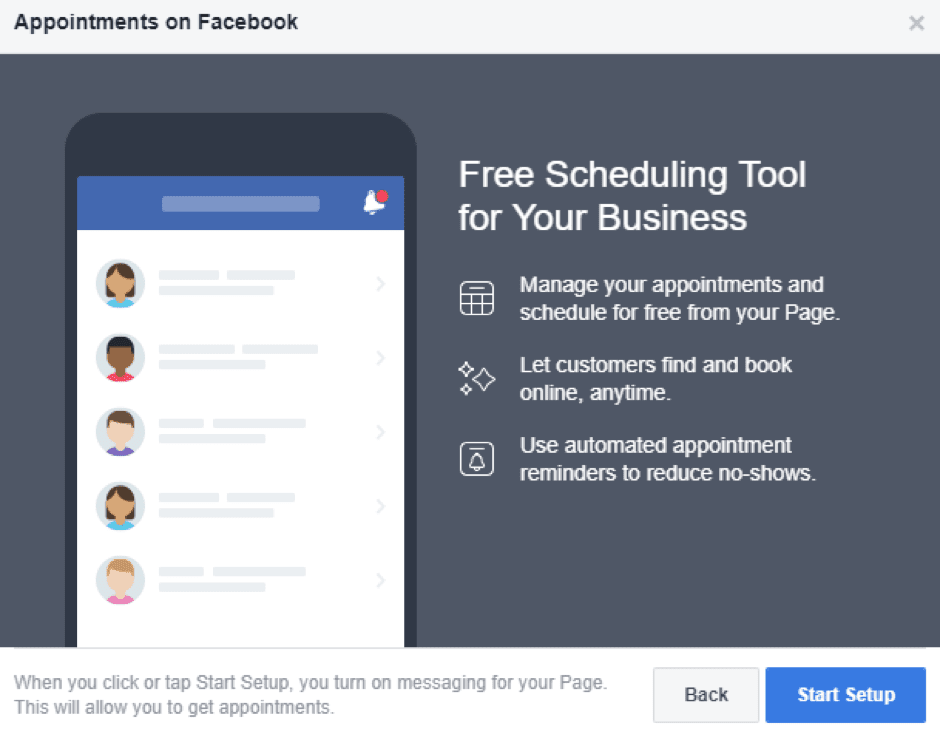The image size is (940, 740).
Task: Expand the third contact row chevron
Action: coord(380,432)
